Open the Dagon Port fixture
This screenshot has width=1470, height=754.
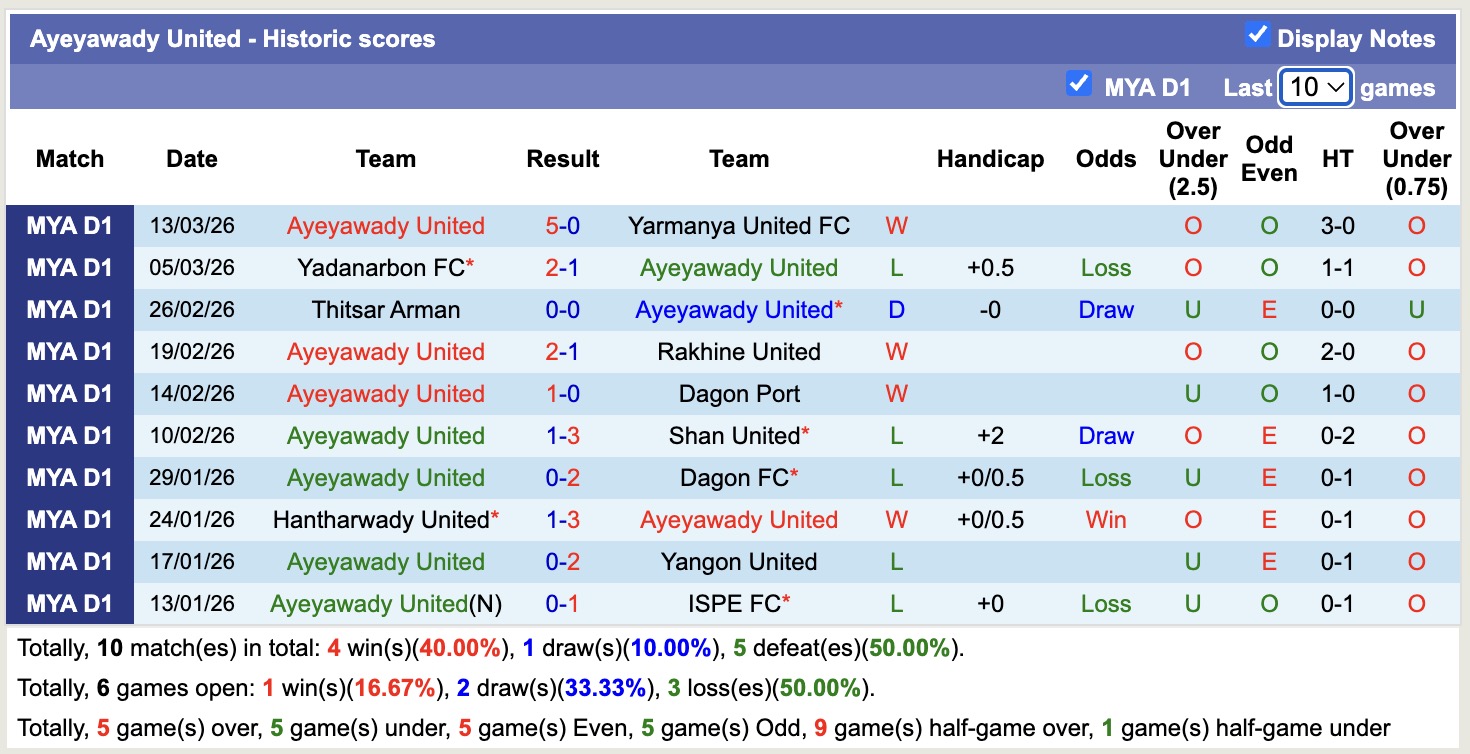[x=739, y=393]
